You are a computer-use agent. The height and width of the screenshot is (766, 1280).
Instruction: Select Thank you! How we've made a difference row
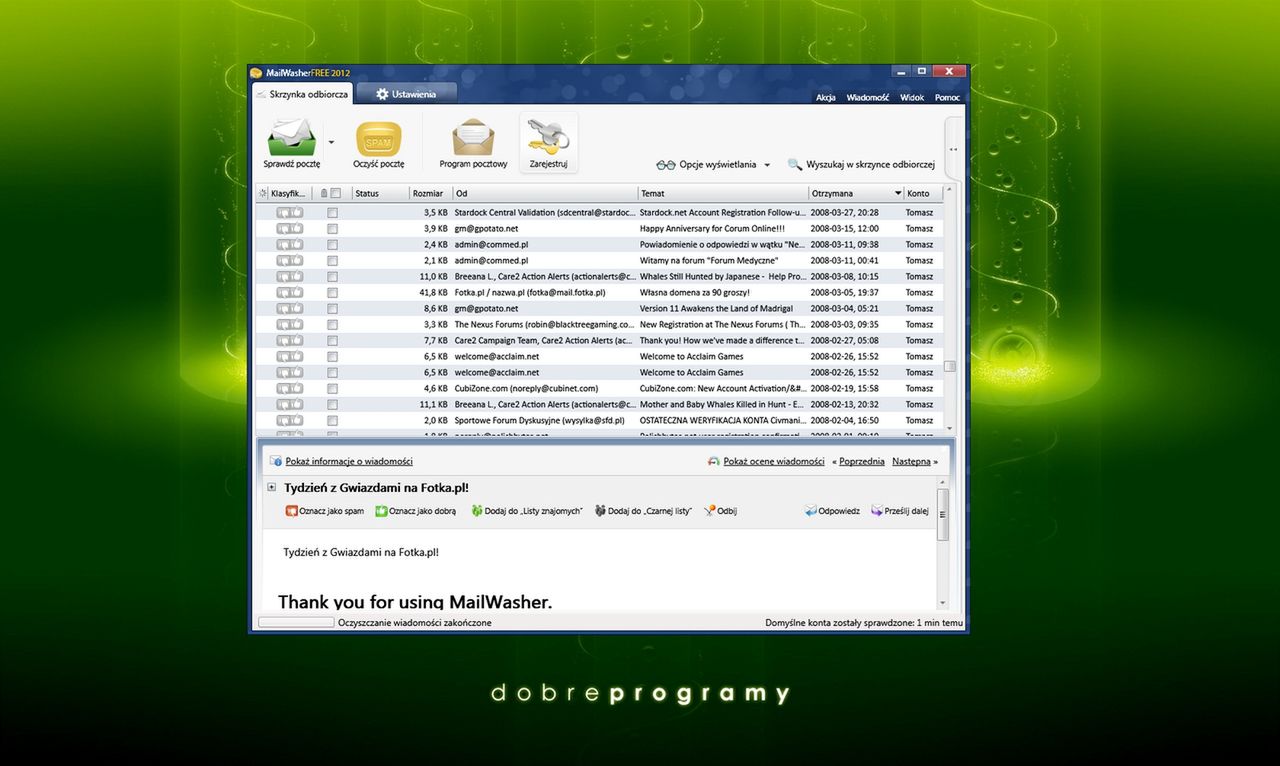point(599,341)
